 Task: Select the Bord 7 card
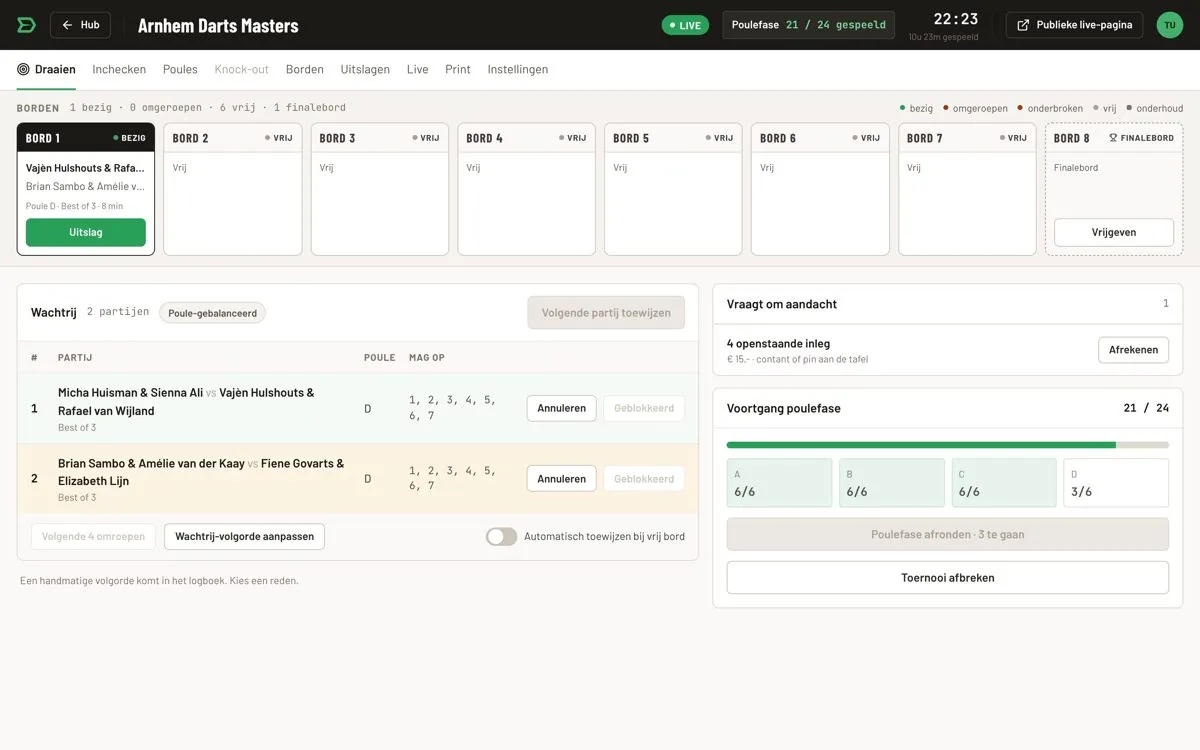[x=967, y=189]
